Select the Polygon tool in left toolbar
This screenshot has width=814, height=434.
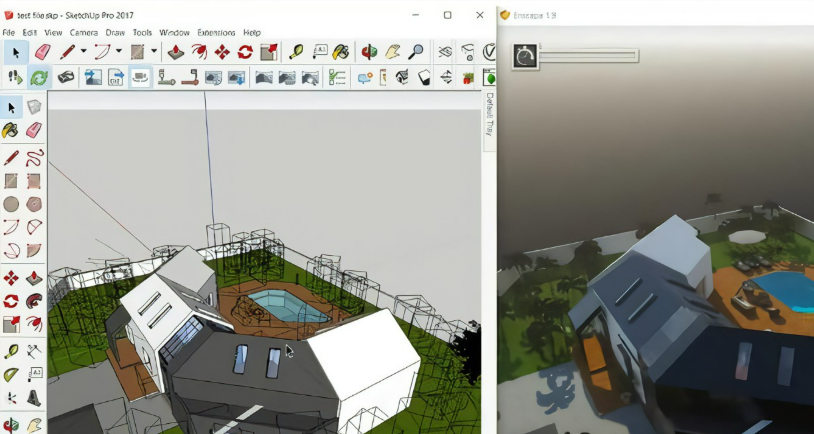point(34,204)
